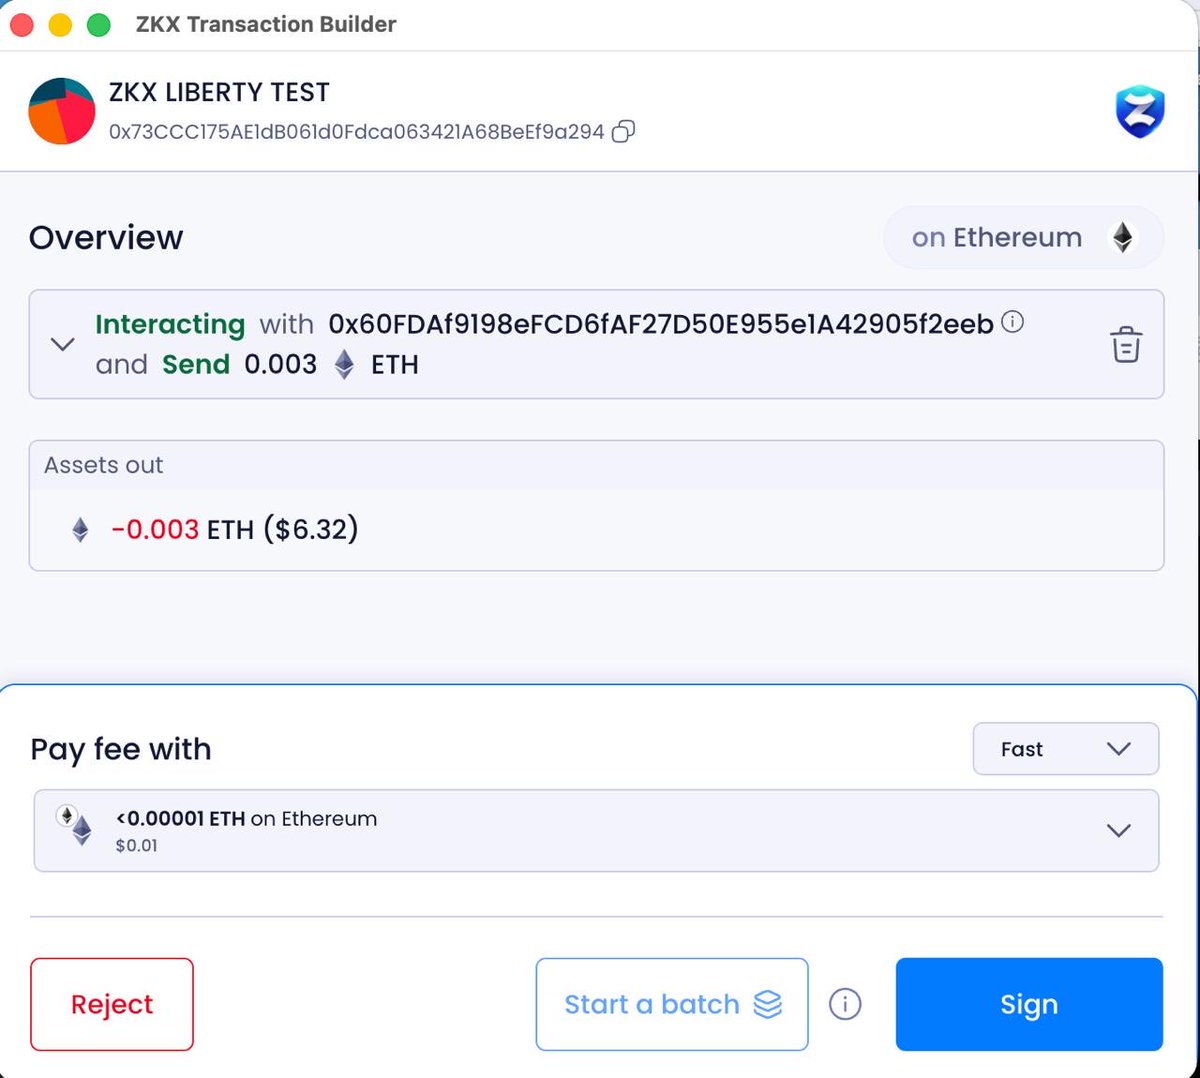The width and height of the screenshot is (1200, 1078).
Task: Select the 'on Ethereum' network pill
Action: (x=1023, y=237)
